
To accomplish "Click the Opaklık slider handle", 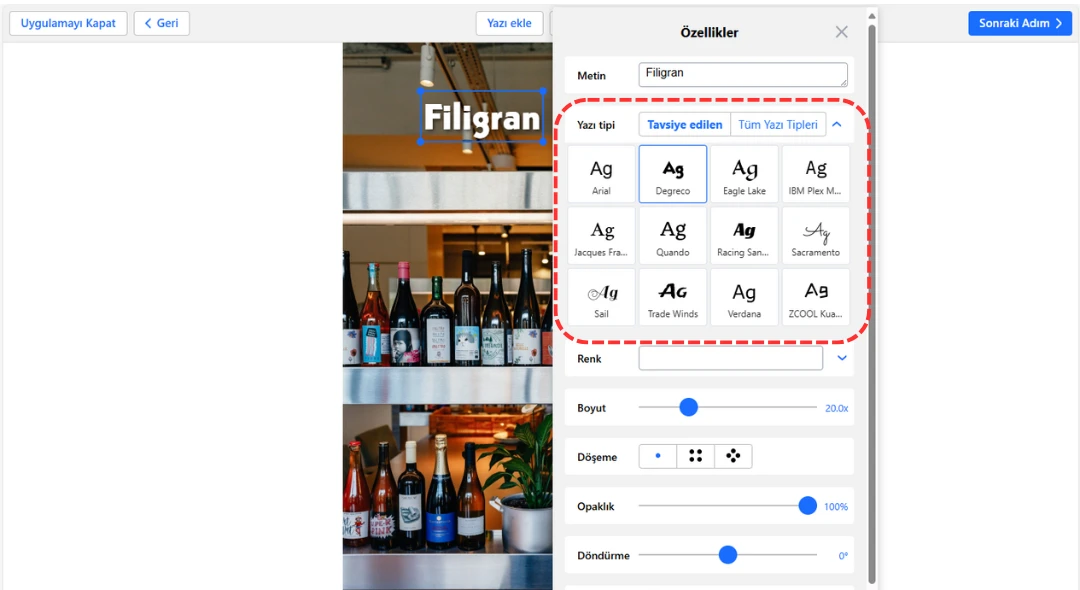I will tap(807, 506).
